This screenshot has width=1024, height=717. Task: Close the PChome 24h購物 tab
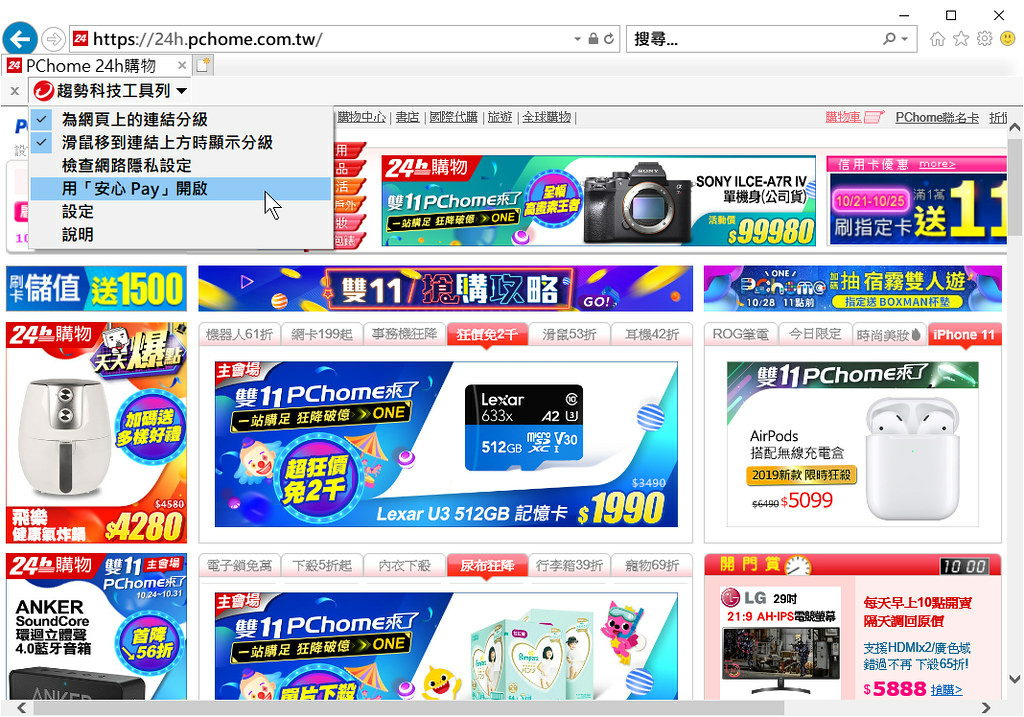(182, 65)
